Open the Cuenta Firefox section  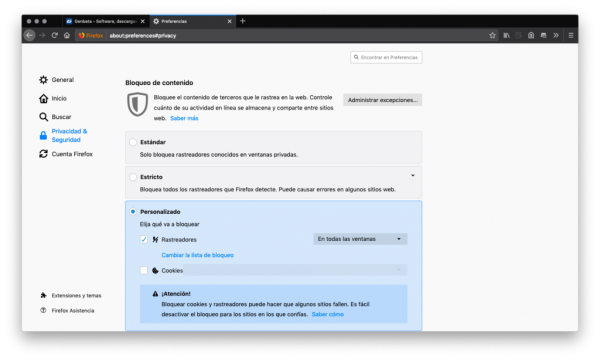click(x=72, y=154)
